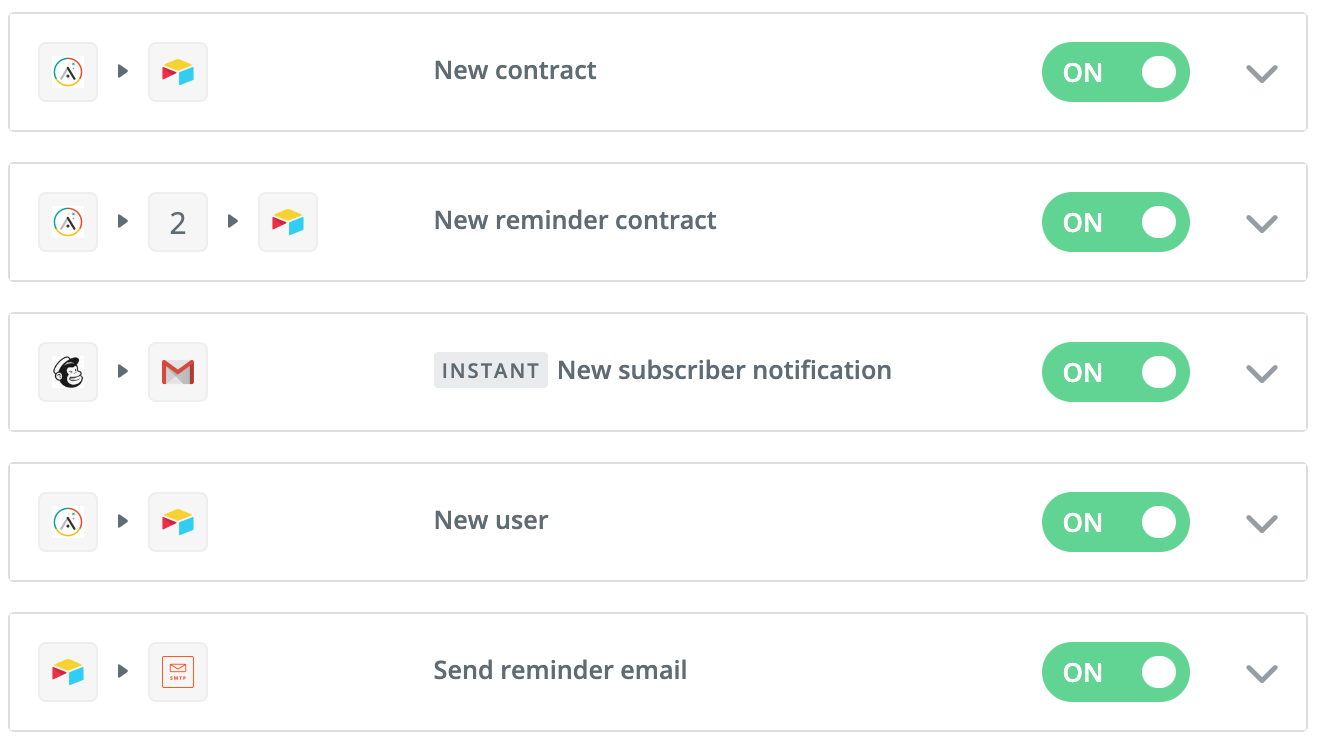Image resolution: width=1318 pixels, height=746 pixels.
Task: Expand the Send reminder email chevron
Action: click(1262, 673)
